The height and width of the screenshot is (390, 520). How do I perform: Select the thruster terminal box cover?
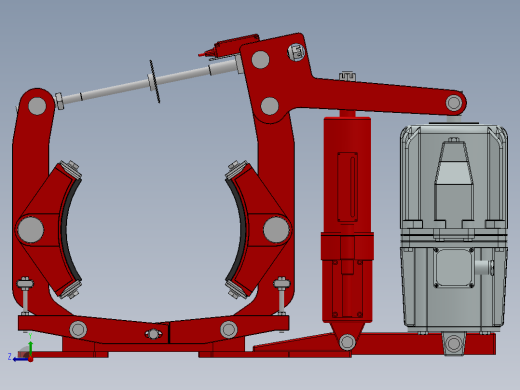click(x=453, y=268)
